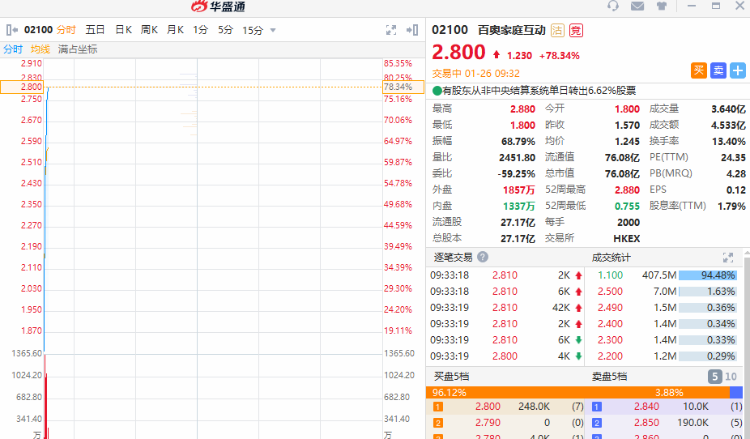Add stock to watchlist with plus button

[x=738, y=70]
